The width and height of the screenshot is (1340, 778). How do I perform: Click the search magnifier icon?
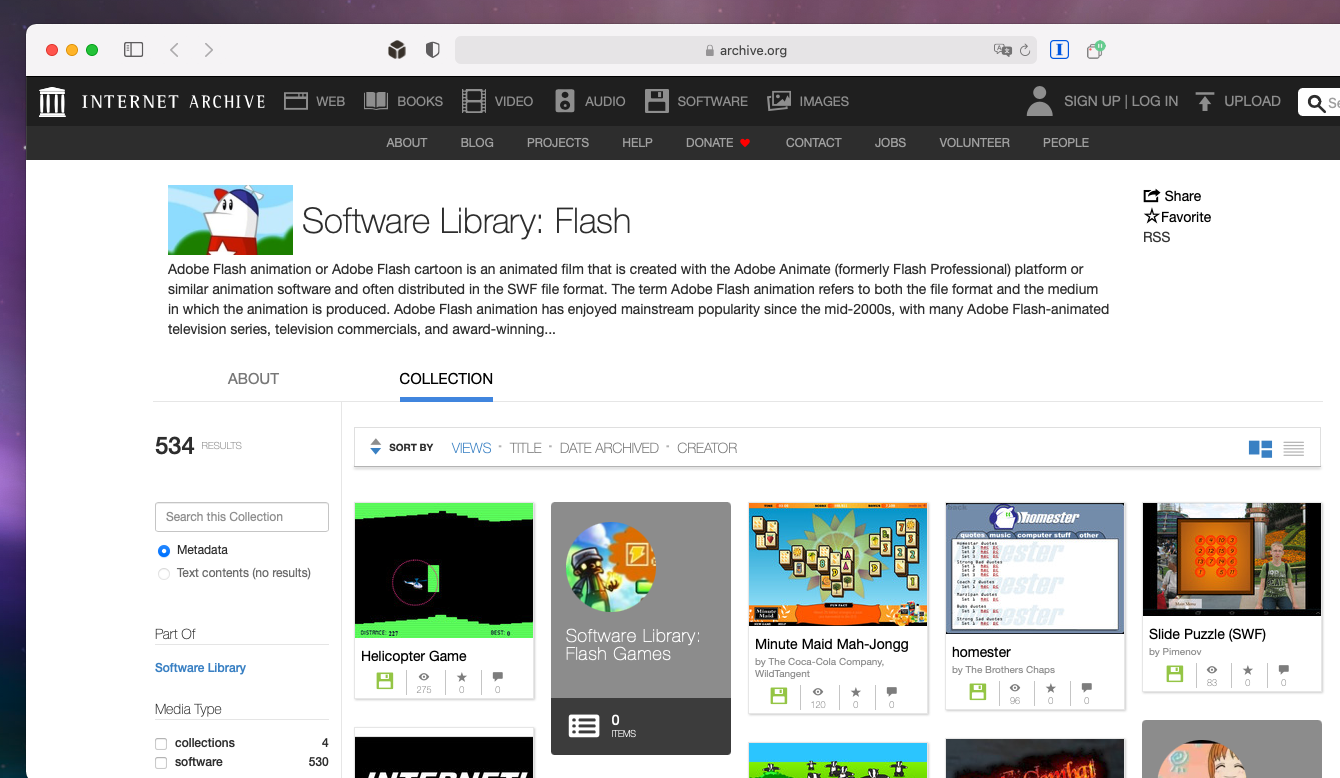click(1315, 102)
